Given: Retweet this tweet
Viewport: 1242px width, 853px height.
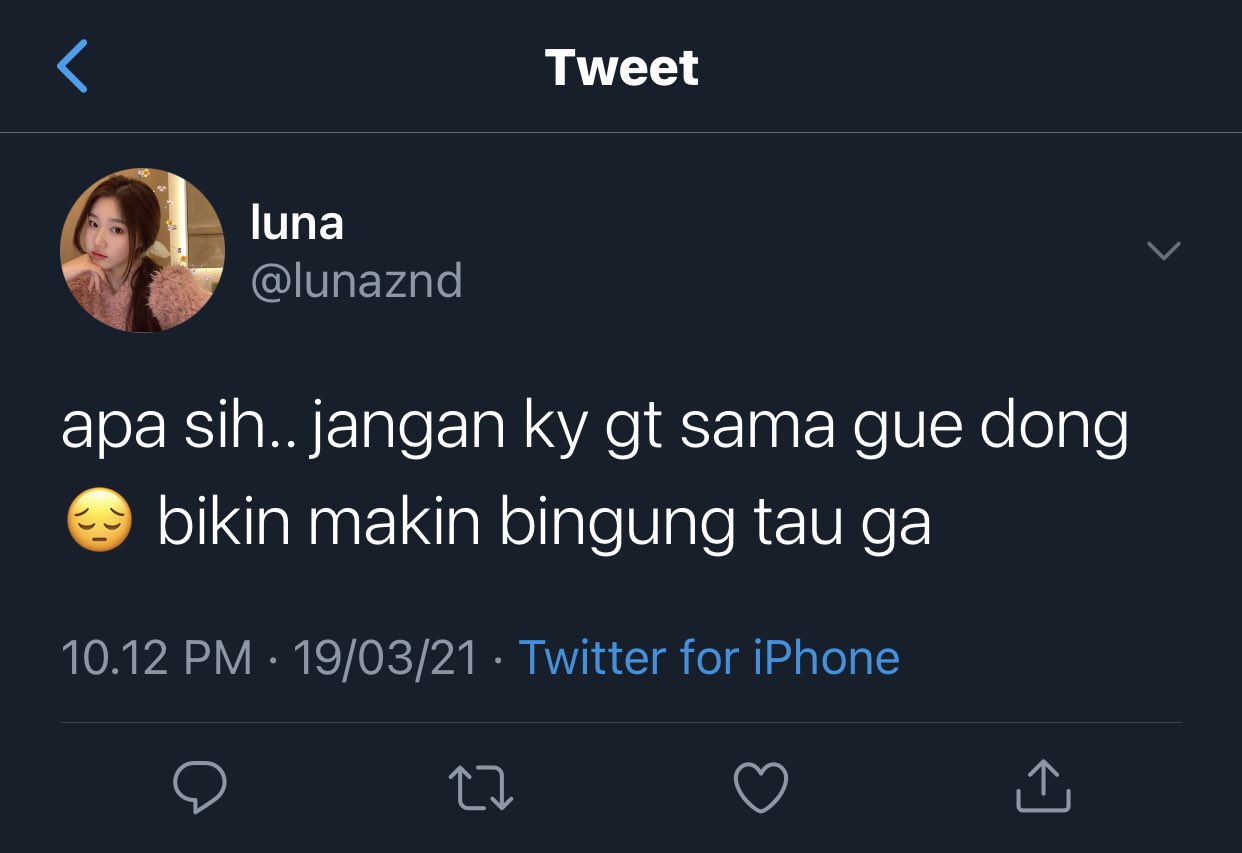Looking at the screenshot, I should point(481,787).
